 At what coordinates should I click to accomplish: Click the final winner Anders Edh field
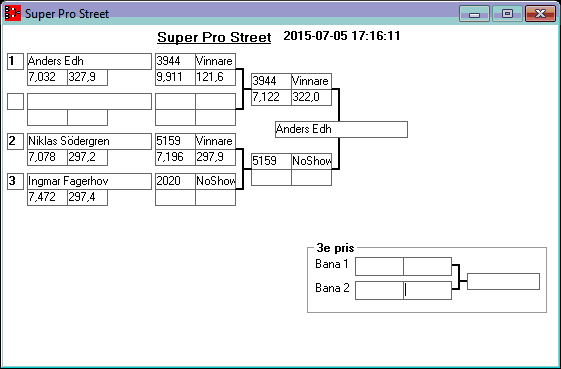click(x=341, y=129)
